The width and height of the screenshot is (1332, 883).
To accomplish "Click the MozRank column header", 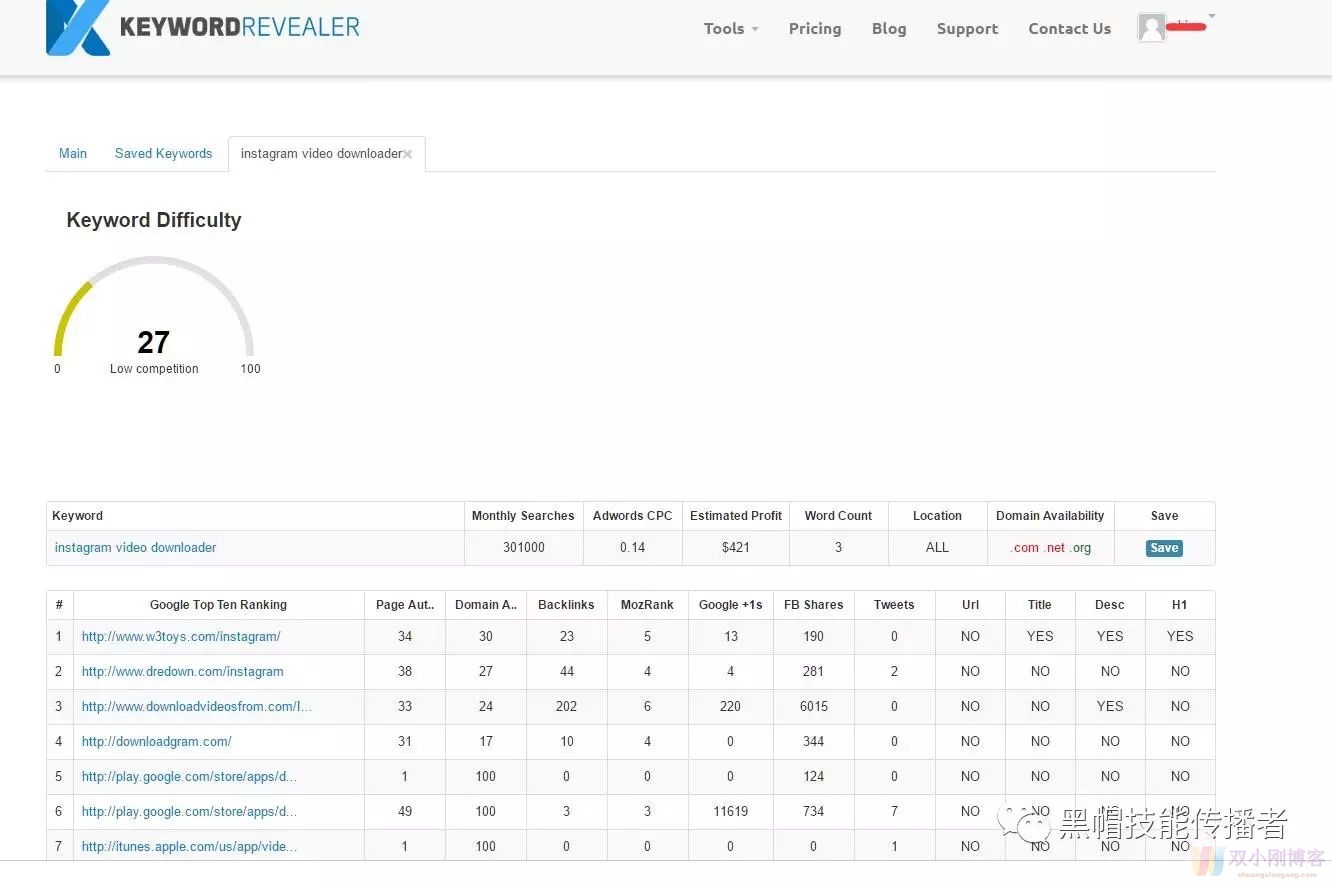I will (647, 605).
